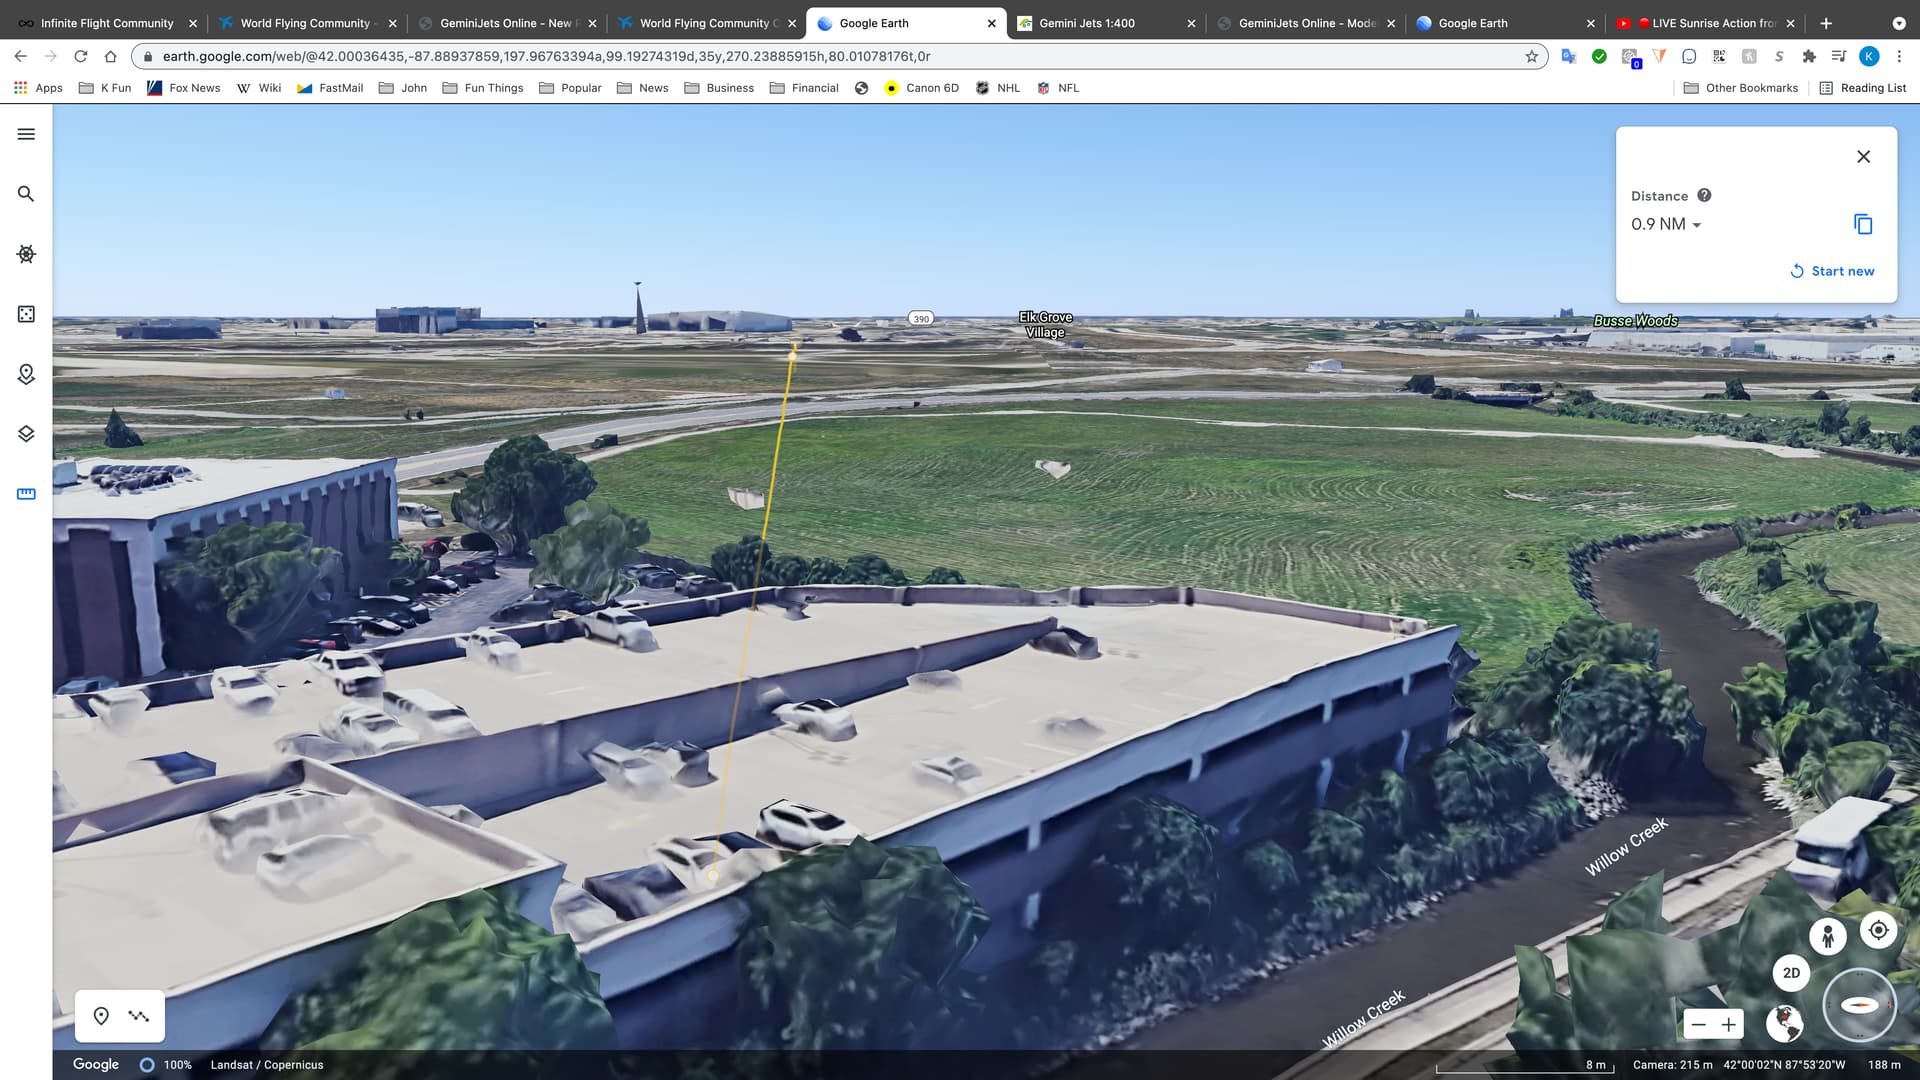Image resolution: width=1920 pixels, height=1080 pixels.
Task: Bookmark this page with the star
Action: [x=1531, y=56]
